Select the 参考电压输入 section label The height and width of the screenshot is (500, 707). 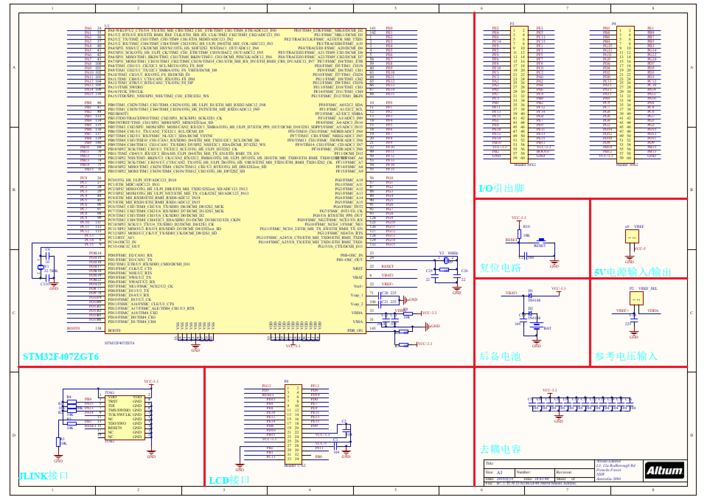626,356
